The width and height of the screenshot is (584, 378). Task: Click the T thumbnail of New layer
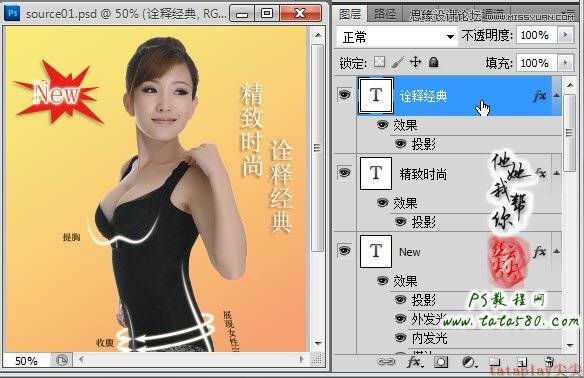[x=376, y=251]
